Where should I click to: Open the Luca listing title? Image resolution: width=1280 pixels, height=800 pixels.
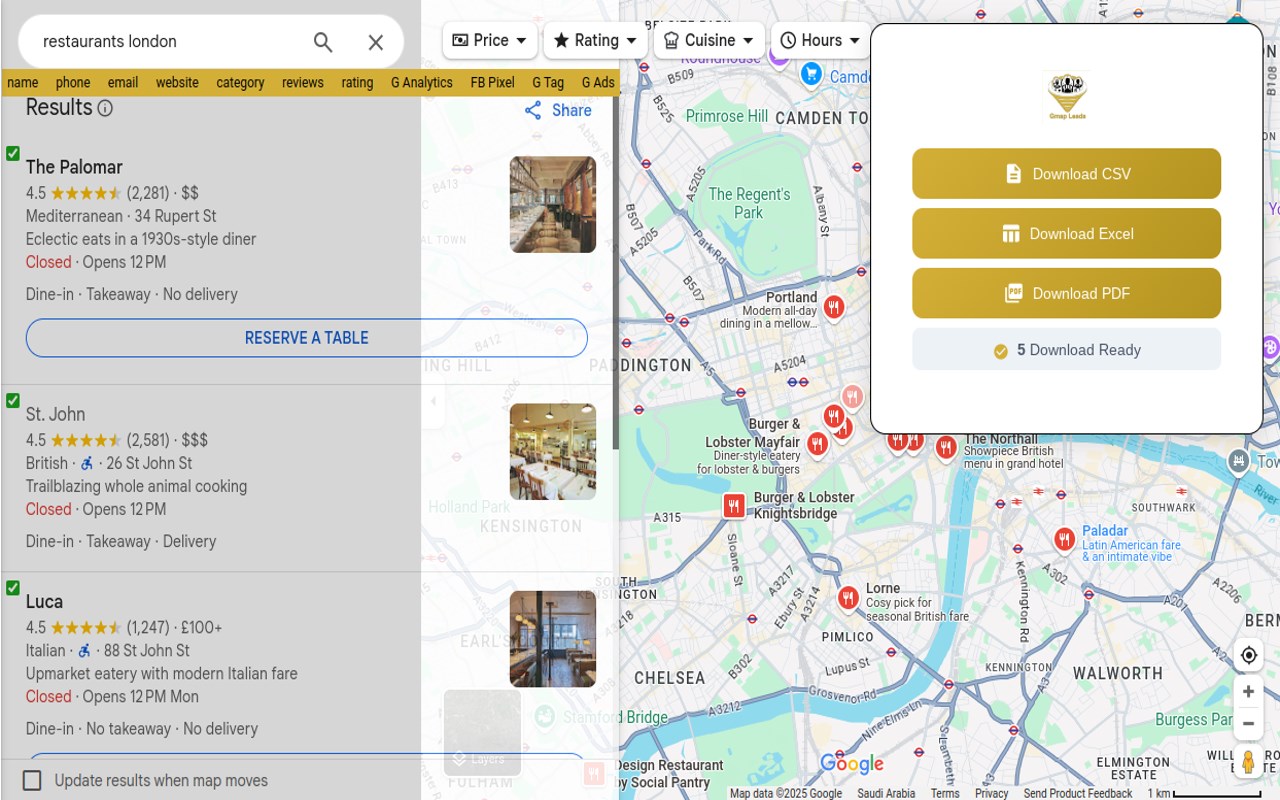(44, 602)
